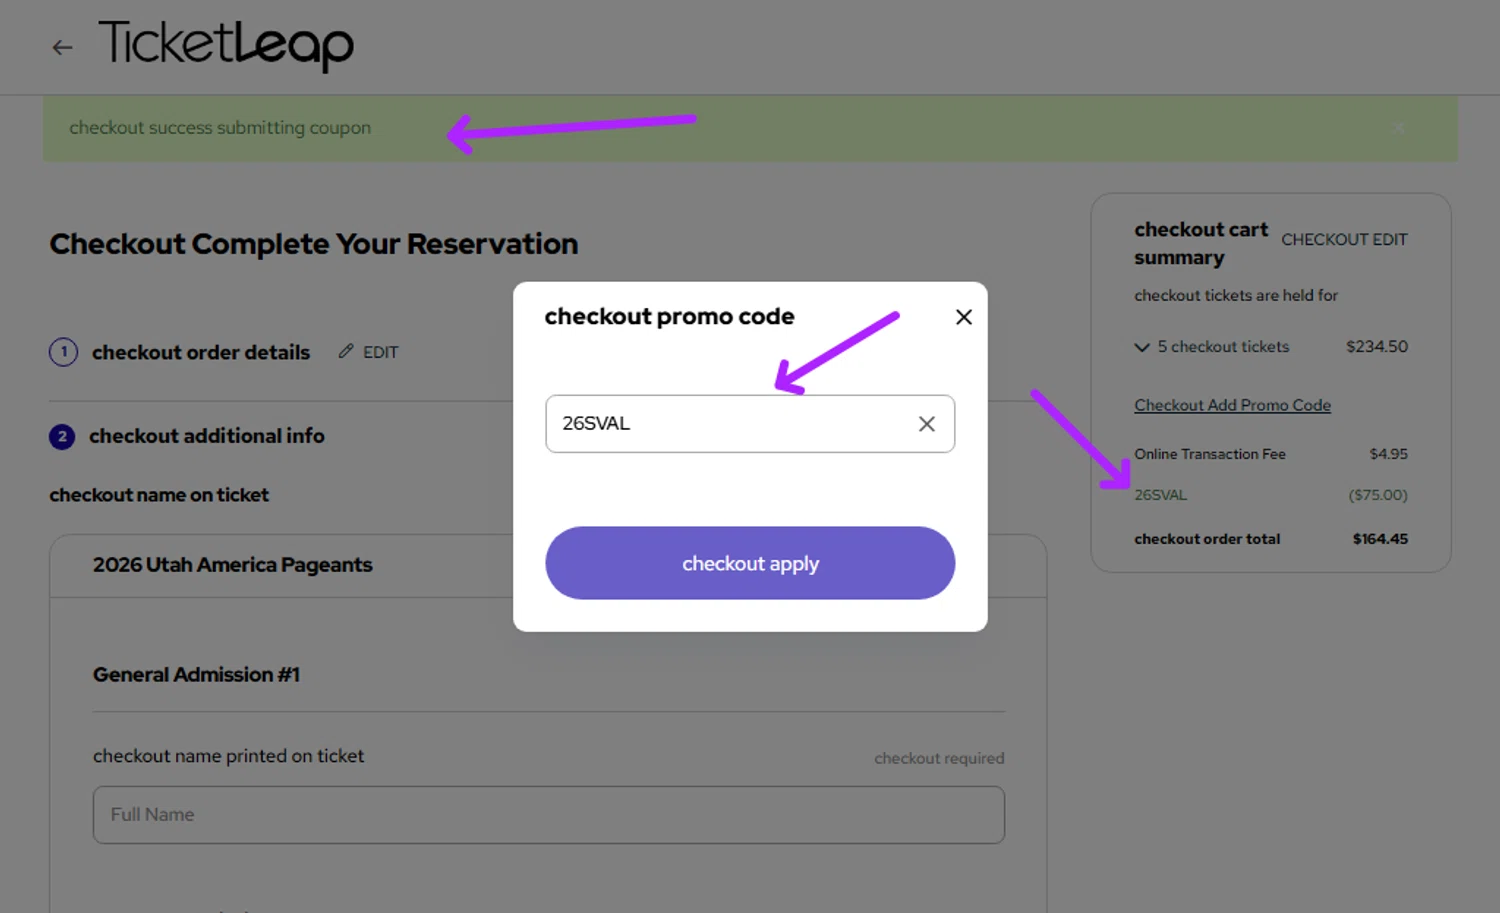The height and width of the screenshot is (913, 1500).
Task: Click the EDIT label for order details
Action: coord(380,352)
